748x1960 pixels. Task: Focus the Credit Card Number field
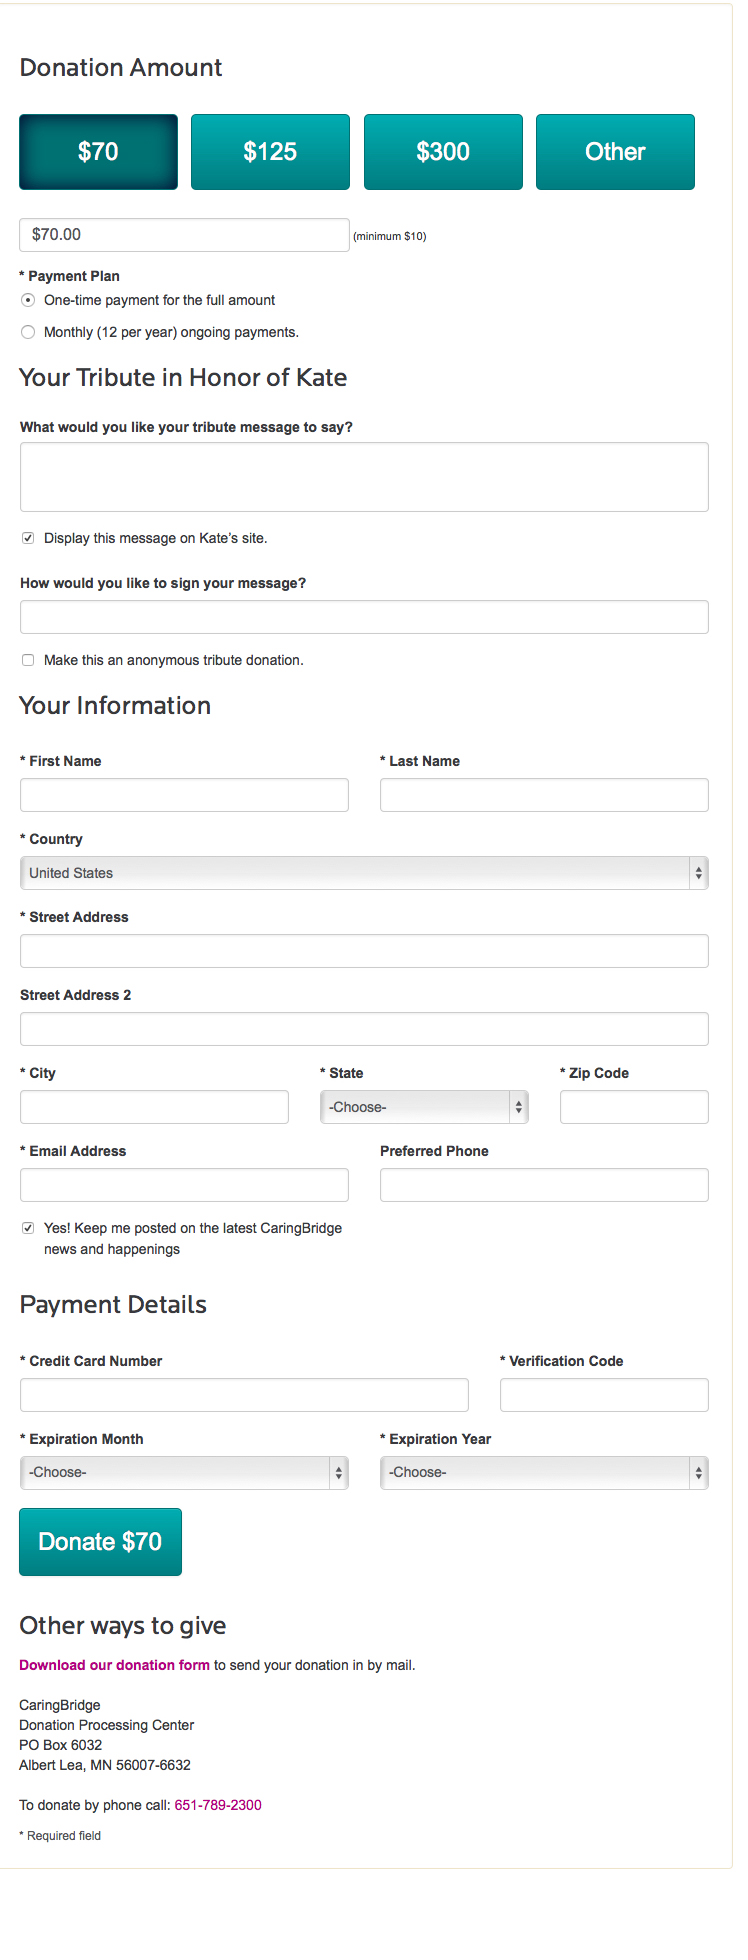pos(244,1395)
